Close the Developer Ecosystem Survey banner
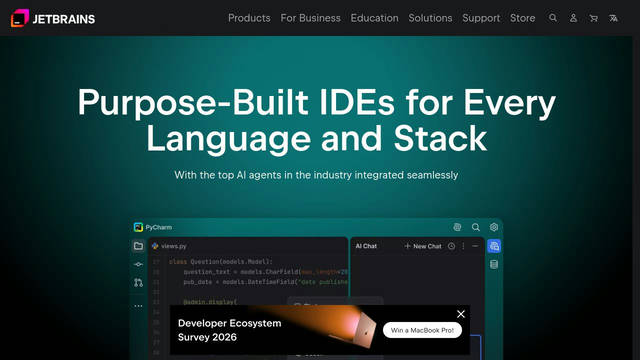 (x=461, y=314)
